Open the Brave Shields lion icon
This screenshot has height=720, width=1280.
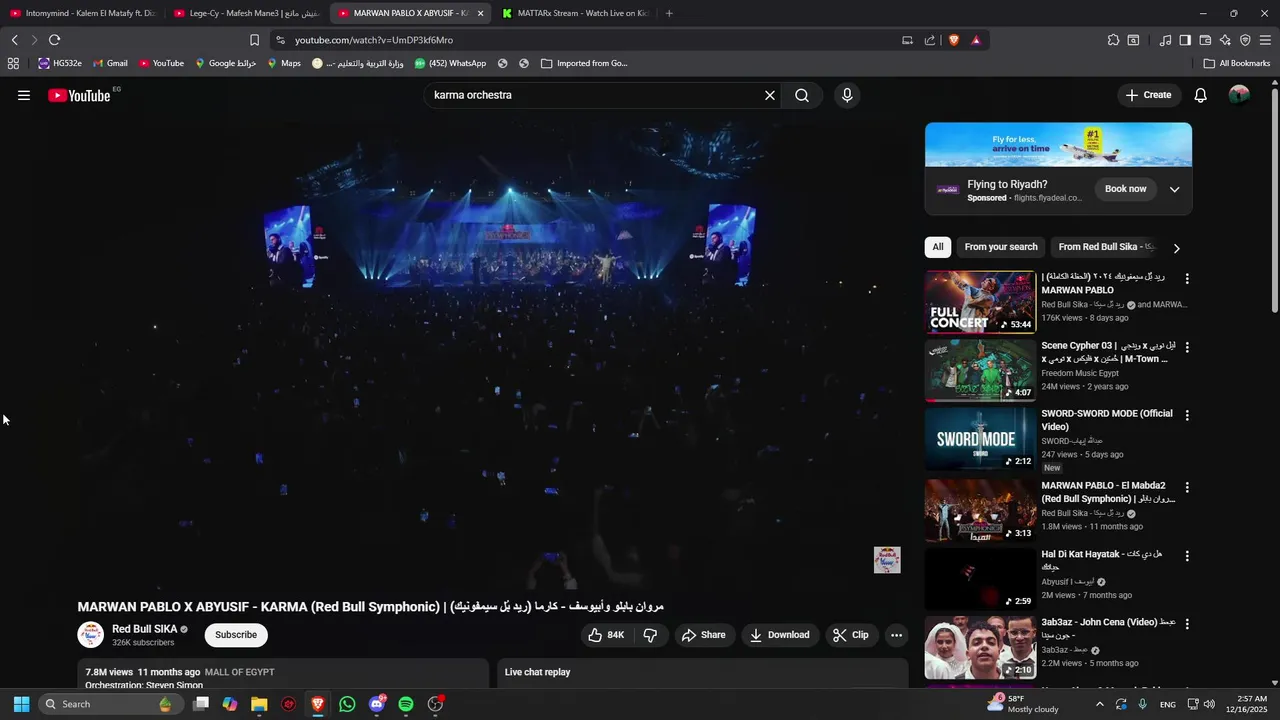tap(954, 40)
